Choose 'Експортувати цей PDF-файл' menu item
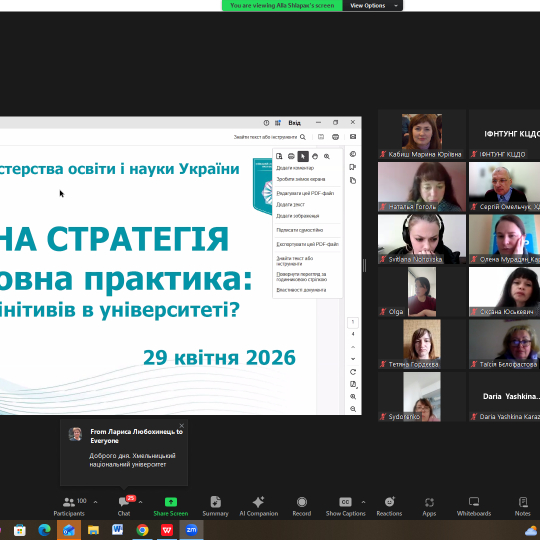 click(308, 244)
